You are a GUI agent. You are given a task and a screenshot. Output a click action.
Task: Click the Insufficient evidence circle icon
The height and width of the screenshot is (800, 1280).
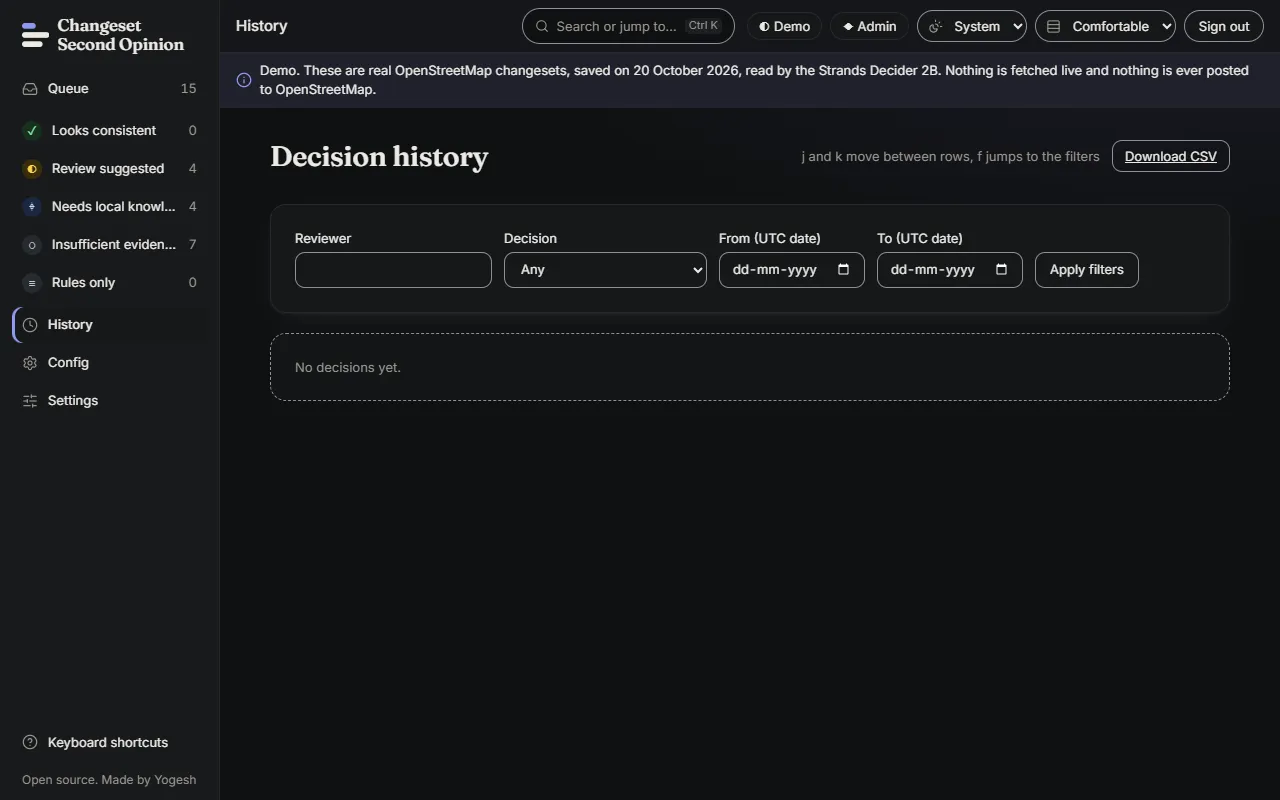(32, 245)
